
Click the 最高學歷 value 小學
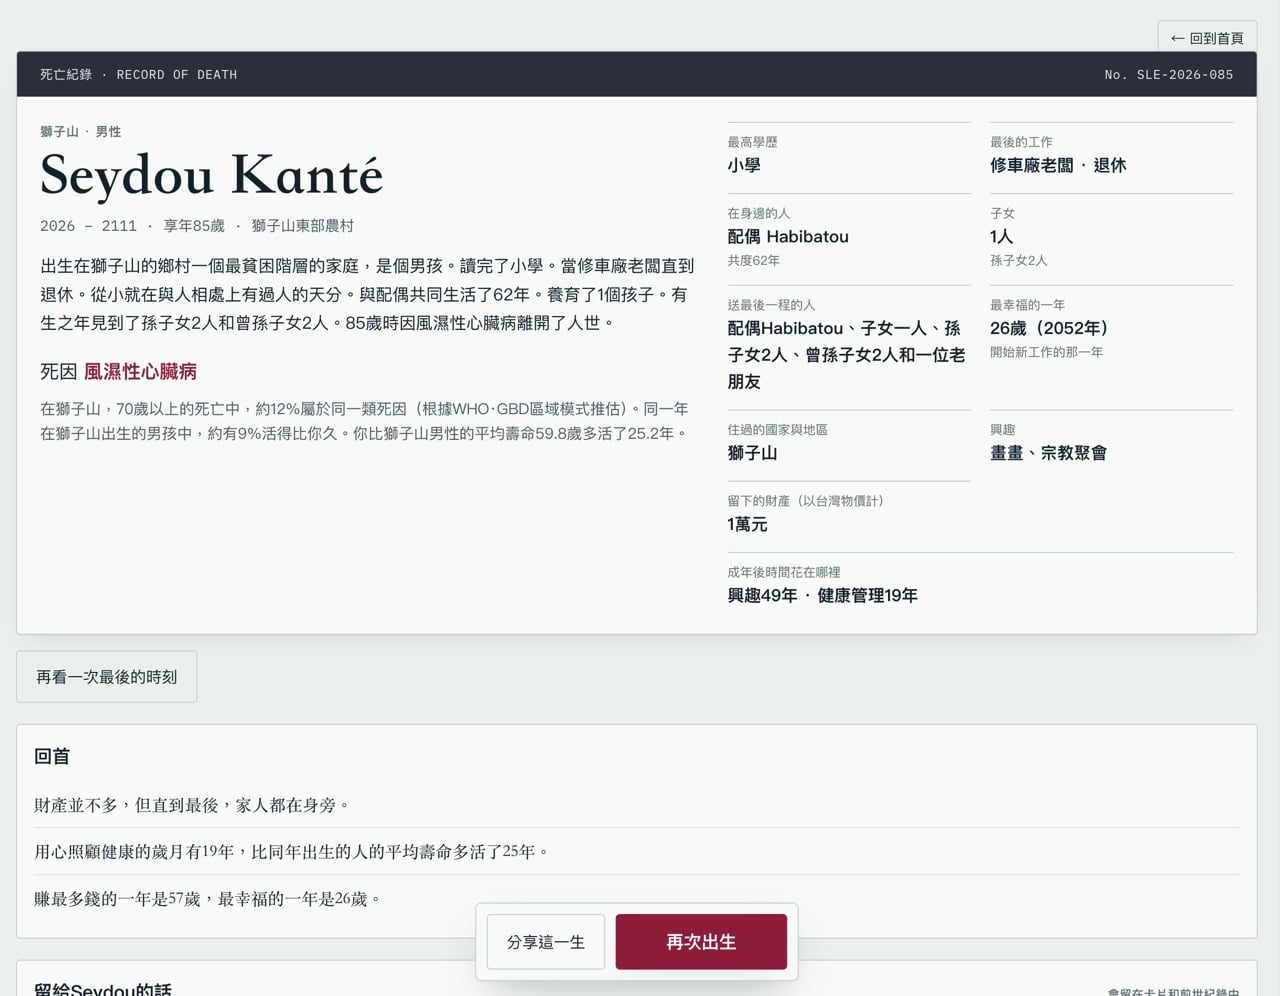tap(744, 166)
